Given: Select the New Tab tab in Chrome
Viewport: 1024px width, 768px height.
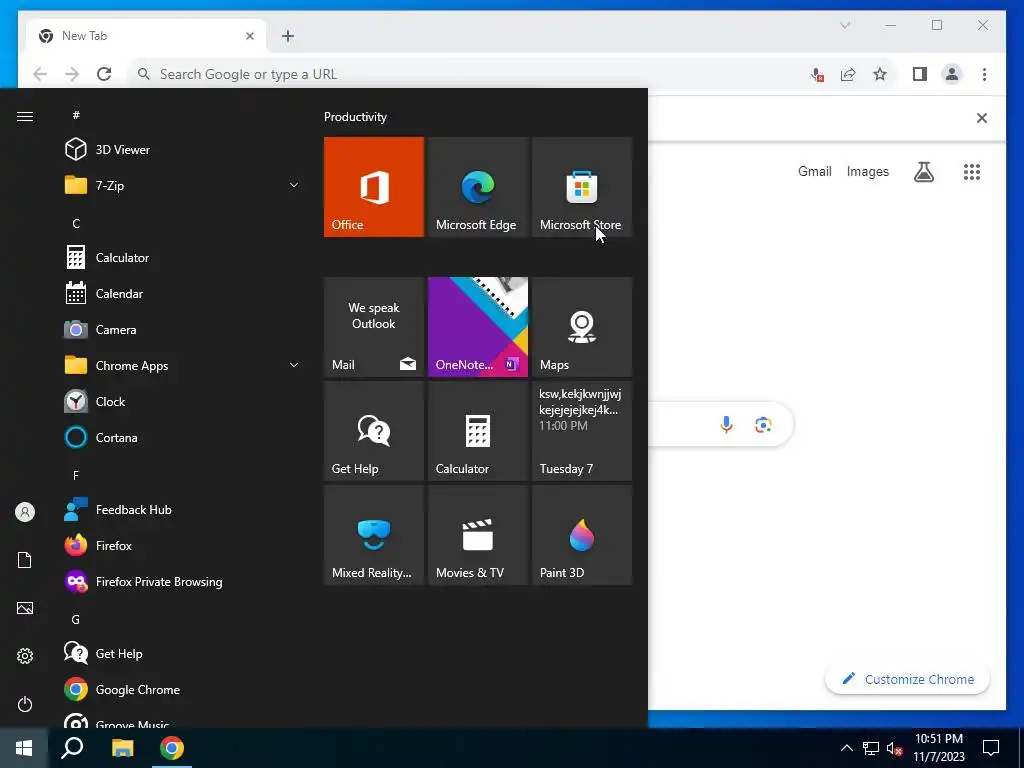Looking at the screenshot, I should click(x=146, y=36).
